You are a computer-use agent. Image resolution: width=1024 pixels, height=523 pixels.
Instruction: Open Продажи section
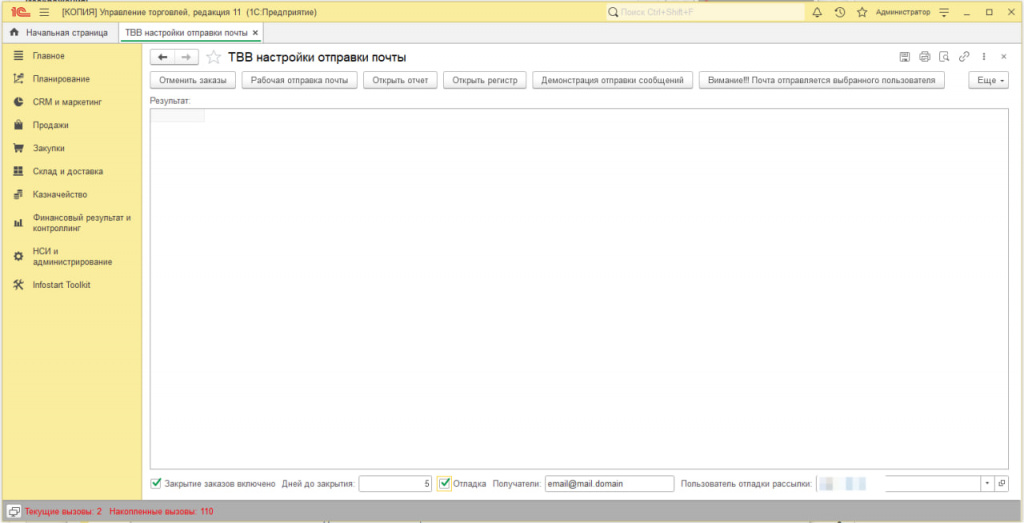tap(50, 125)
